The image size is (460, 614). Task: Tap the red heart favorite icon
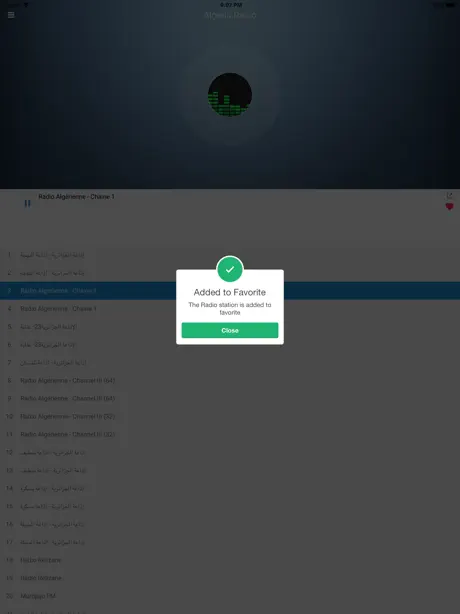tap(449, 206)
